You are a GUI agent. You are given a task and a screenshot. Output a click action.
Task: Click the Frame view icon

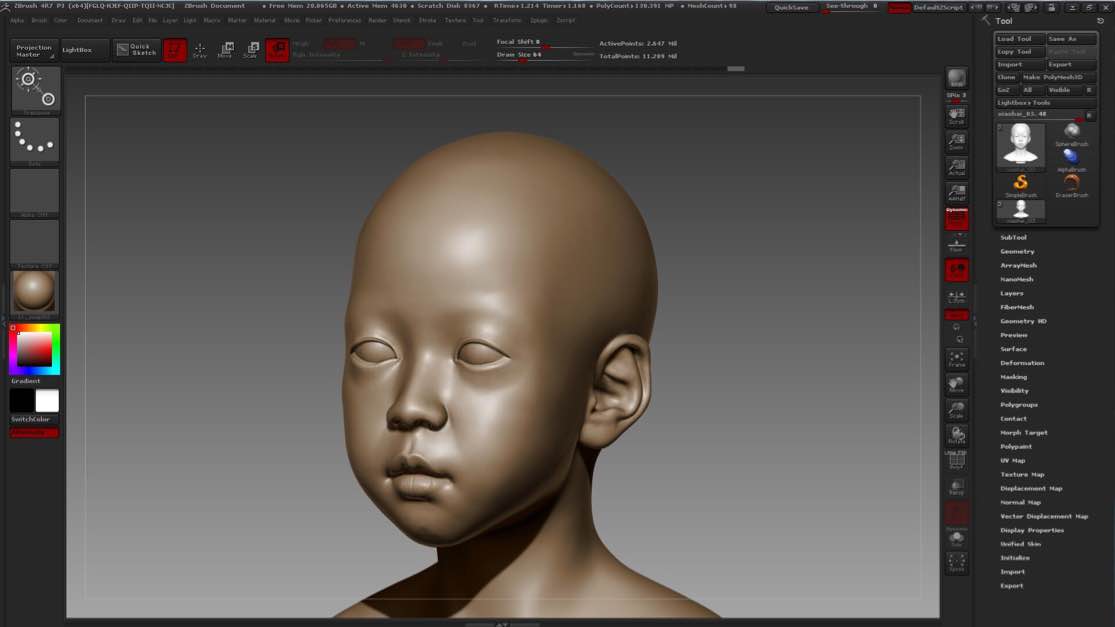pyautogui.click(x=957, y=358)
